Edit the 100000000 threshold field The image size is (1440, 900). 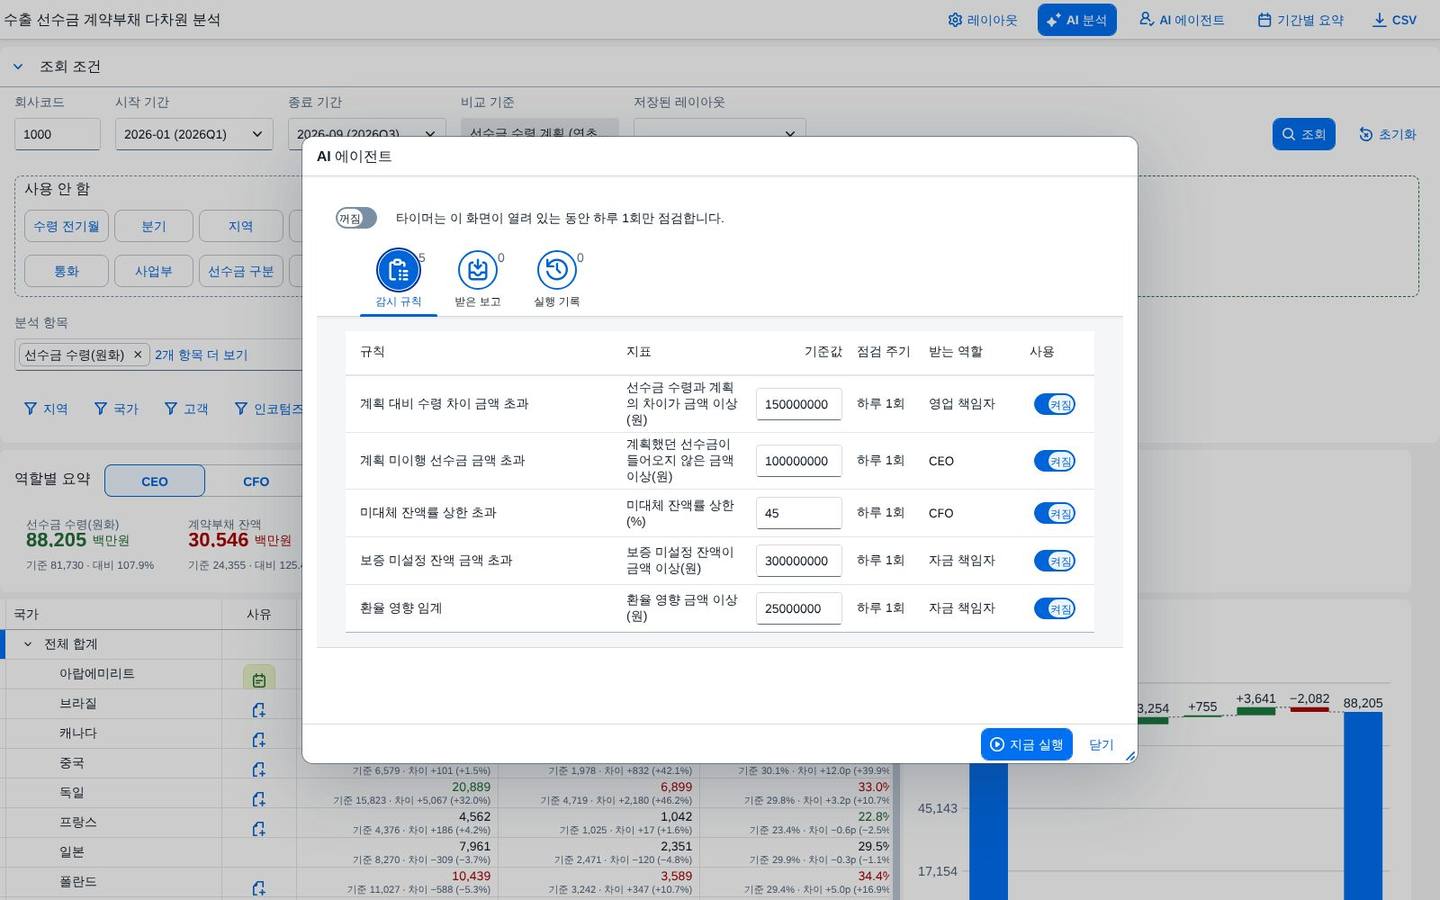799,461
